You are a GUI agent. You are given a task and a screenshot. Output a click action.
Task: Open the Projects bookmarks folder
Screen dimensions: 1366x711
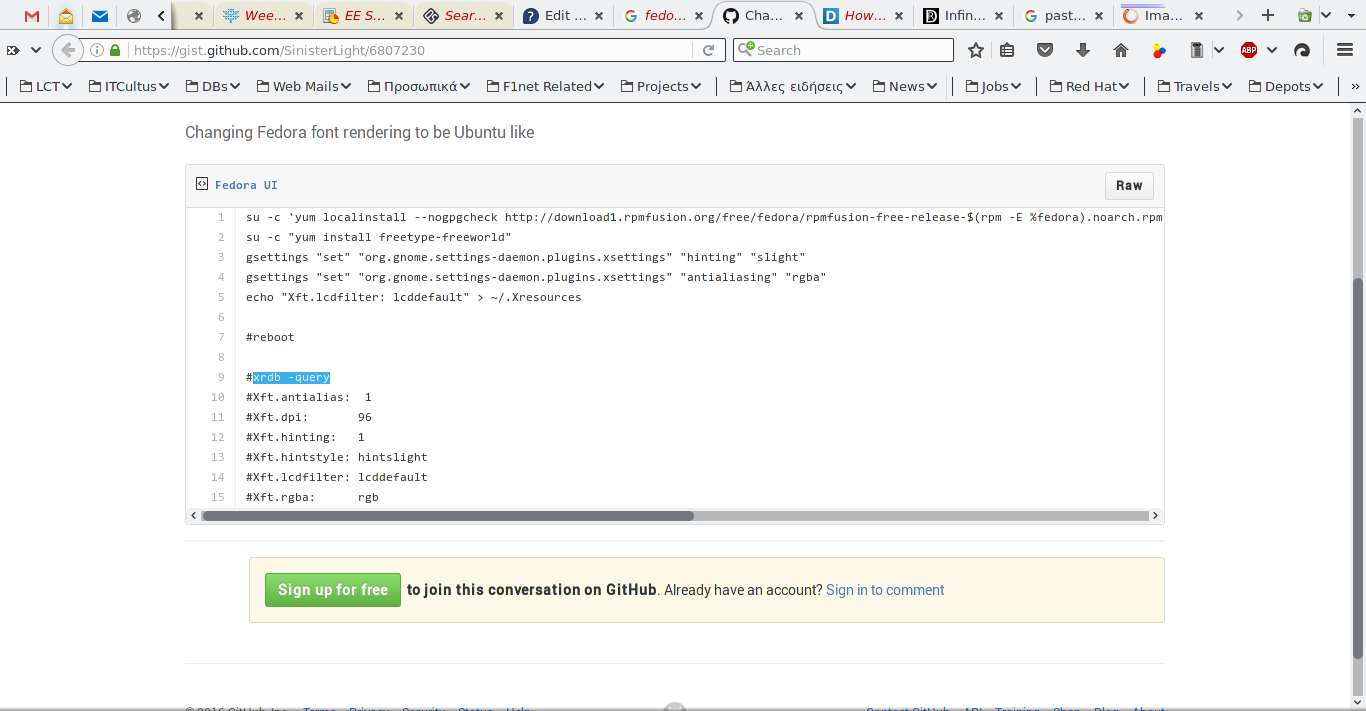pos(660,86)
